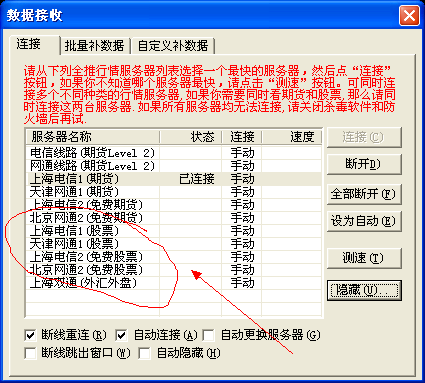
Task: Click 设为自动 button
Action: (x=364, y=221)
